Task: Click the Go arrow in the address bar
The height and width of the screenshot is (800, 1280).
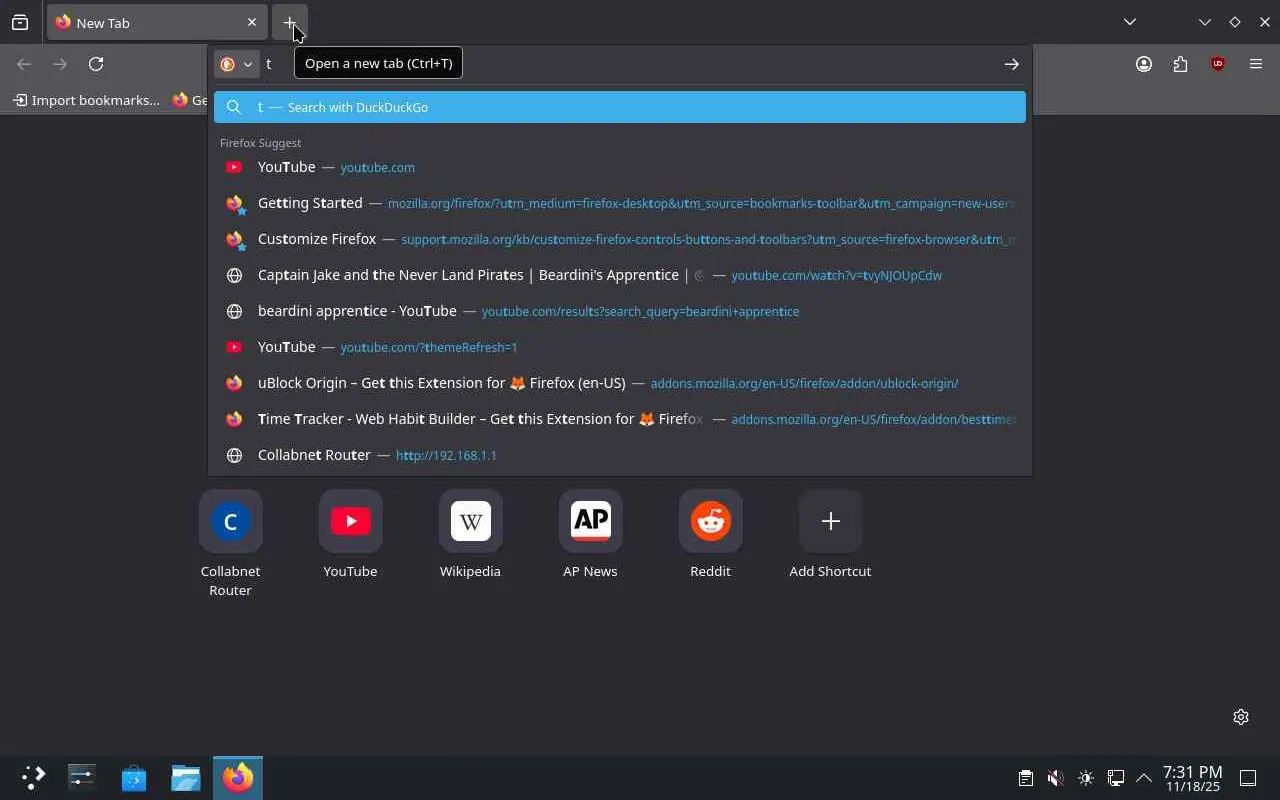Action: [1012, 64]
